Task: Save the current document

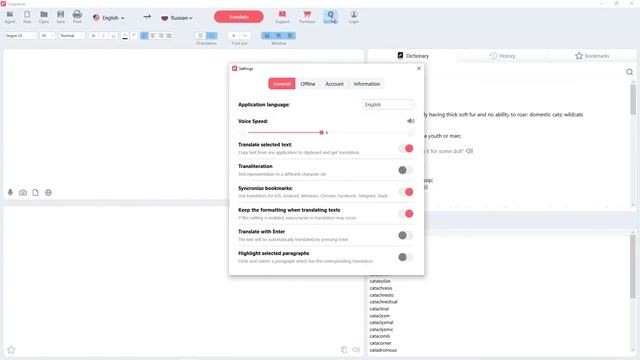Action: tap(60, 17)
